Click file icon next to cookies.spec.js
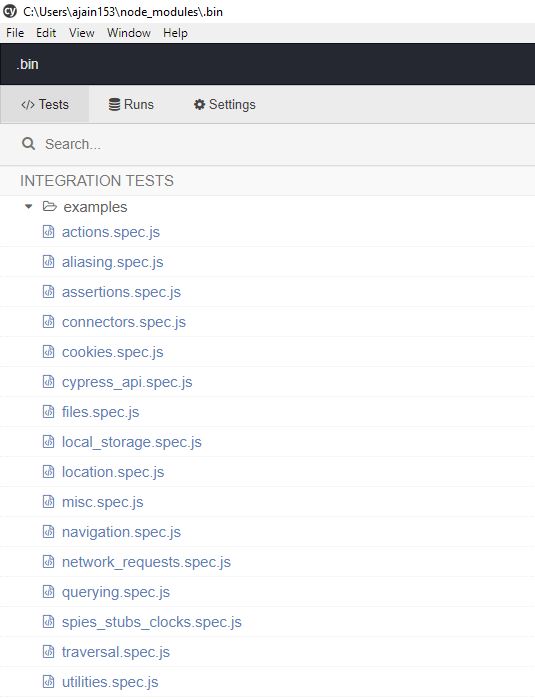Screen dimensions: 535x699 pyautogui.click(x=49, y=351)
